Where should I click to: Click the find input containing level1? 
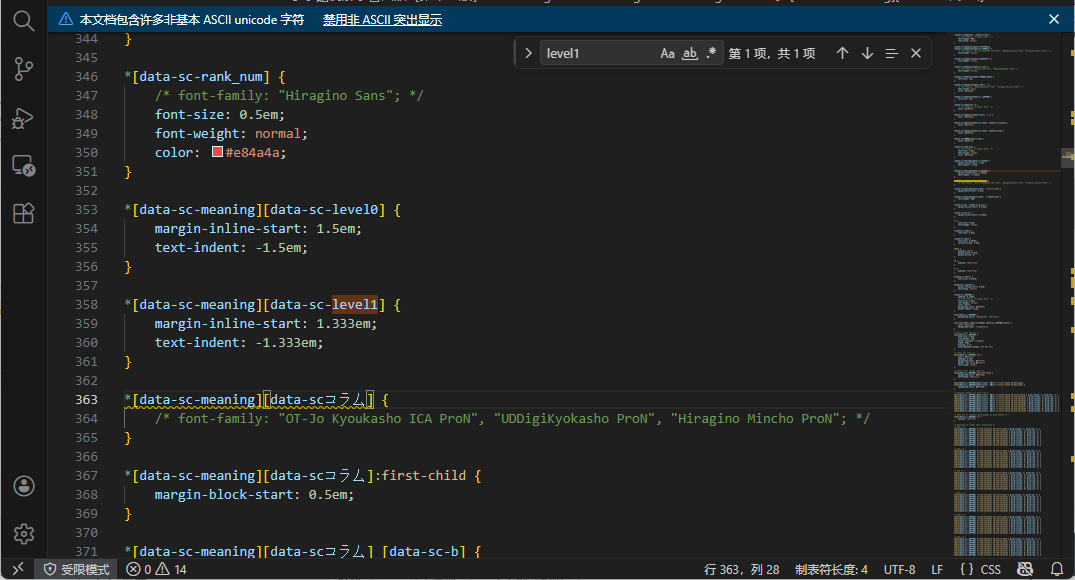pyautogui.click(x=598, y=53)
